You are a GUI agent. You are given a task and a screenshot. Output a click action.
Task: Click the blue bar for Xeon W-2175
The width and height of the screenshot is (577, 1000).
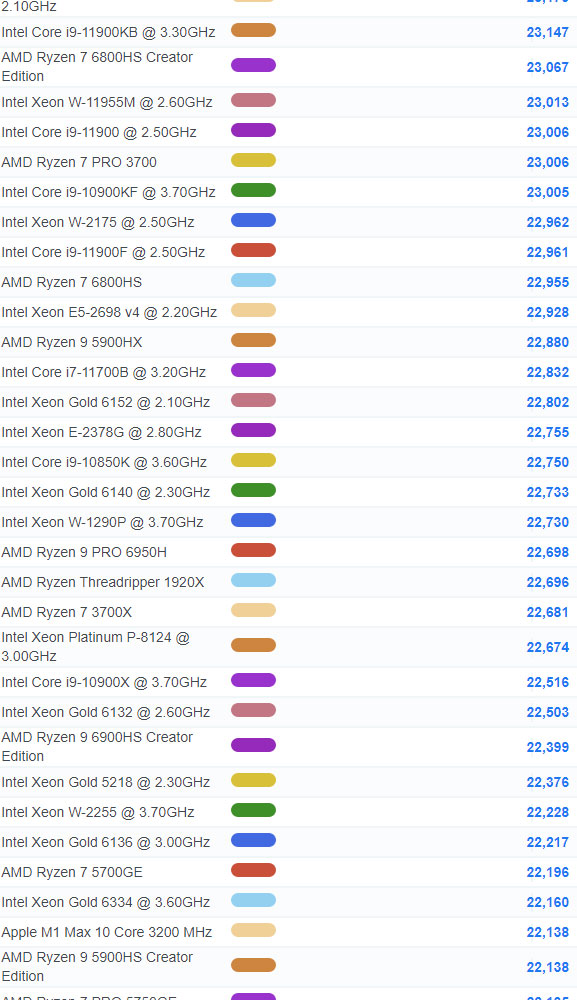click(253, 220)
